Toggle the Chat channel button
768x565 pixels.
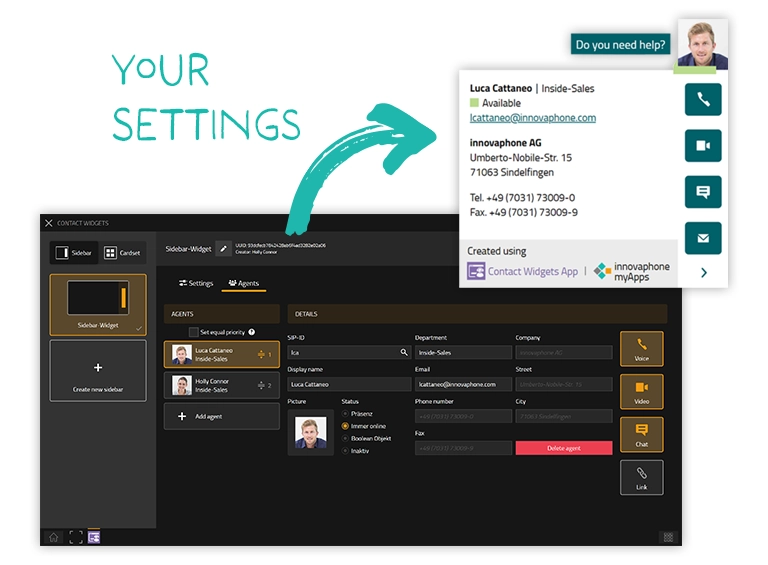642,434
